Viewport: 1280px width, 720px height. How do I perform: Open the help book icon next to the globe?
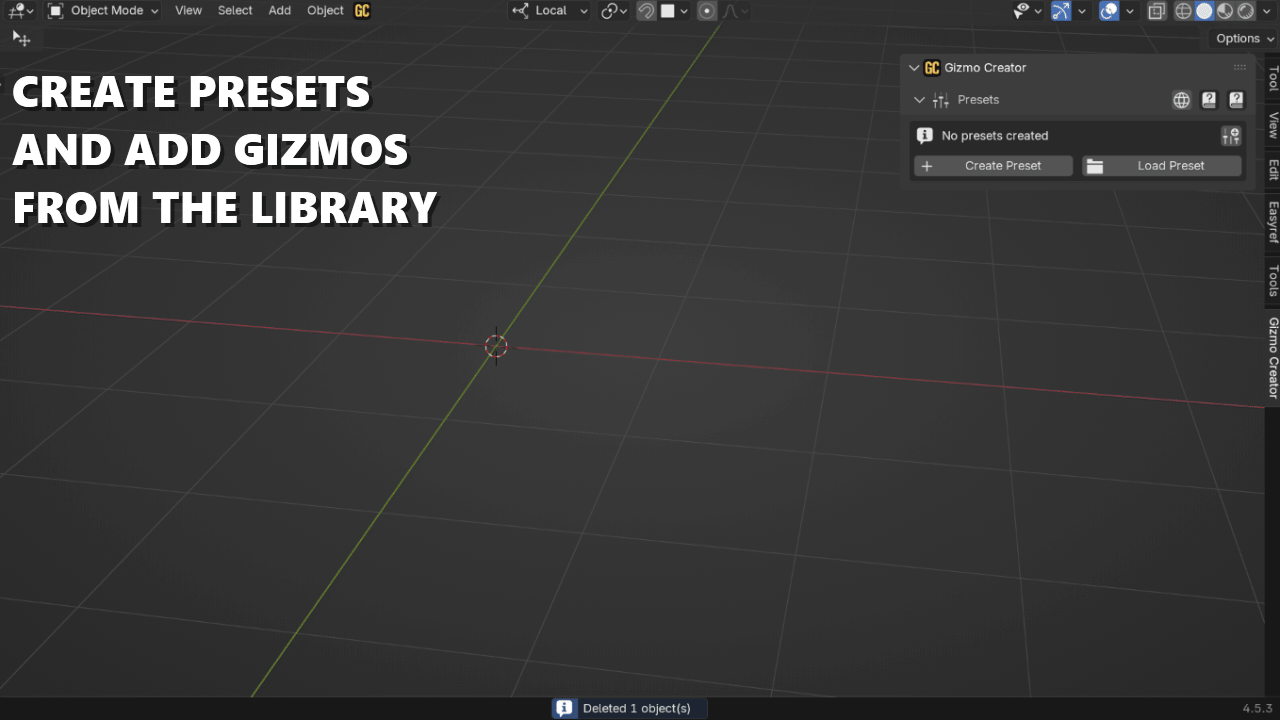(1209, 100)
